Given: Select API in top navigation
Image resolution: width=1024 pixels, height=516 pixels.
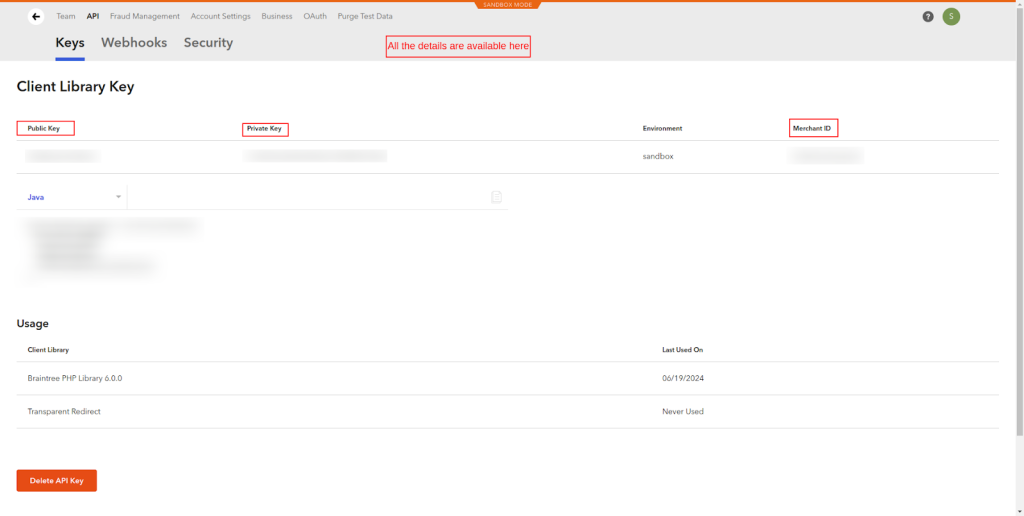Looking at the screenshot, I should tap(93, 17).
